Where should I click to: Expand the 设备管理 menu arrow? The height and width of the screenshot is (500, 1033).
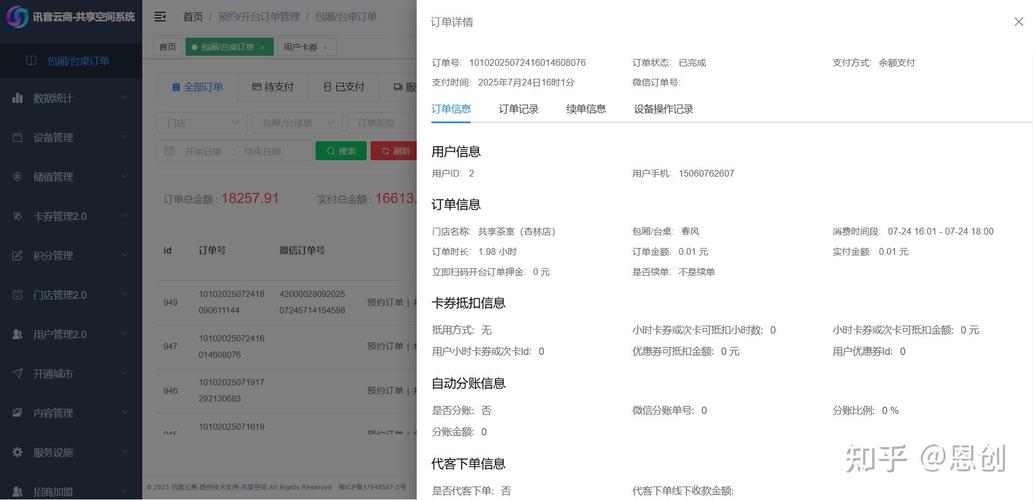click(x=125, y=138)
